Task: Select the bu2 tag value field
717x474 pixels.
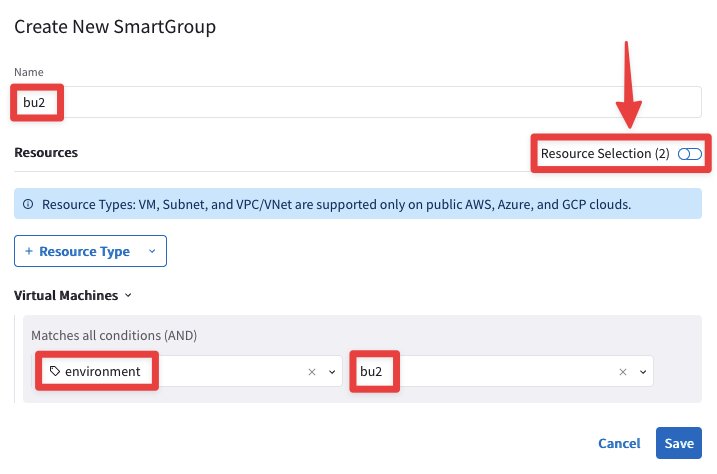Action: [x=500, y=372]
